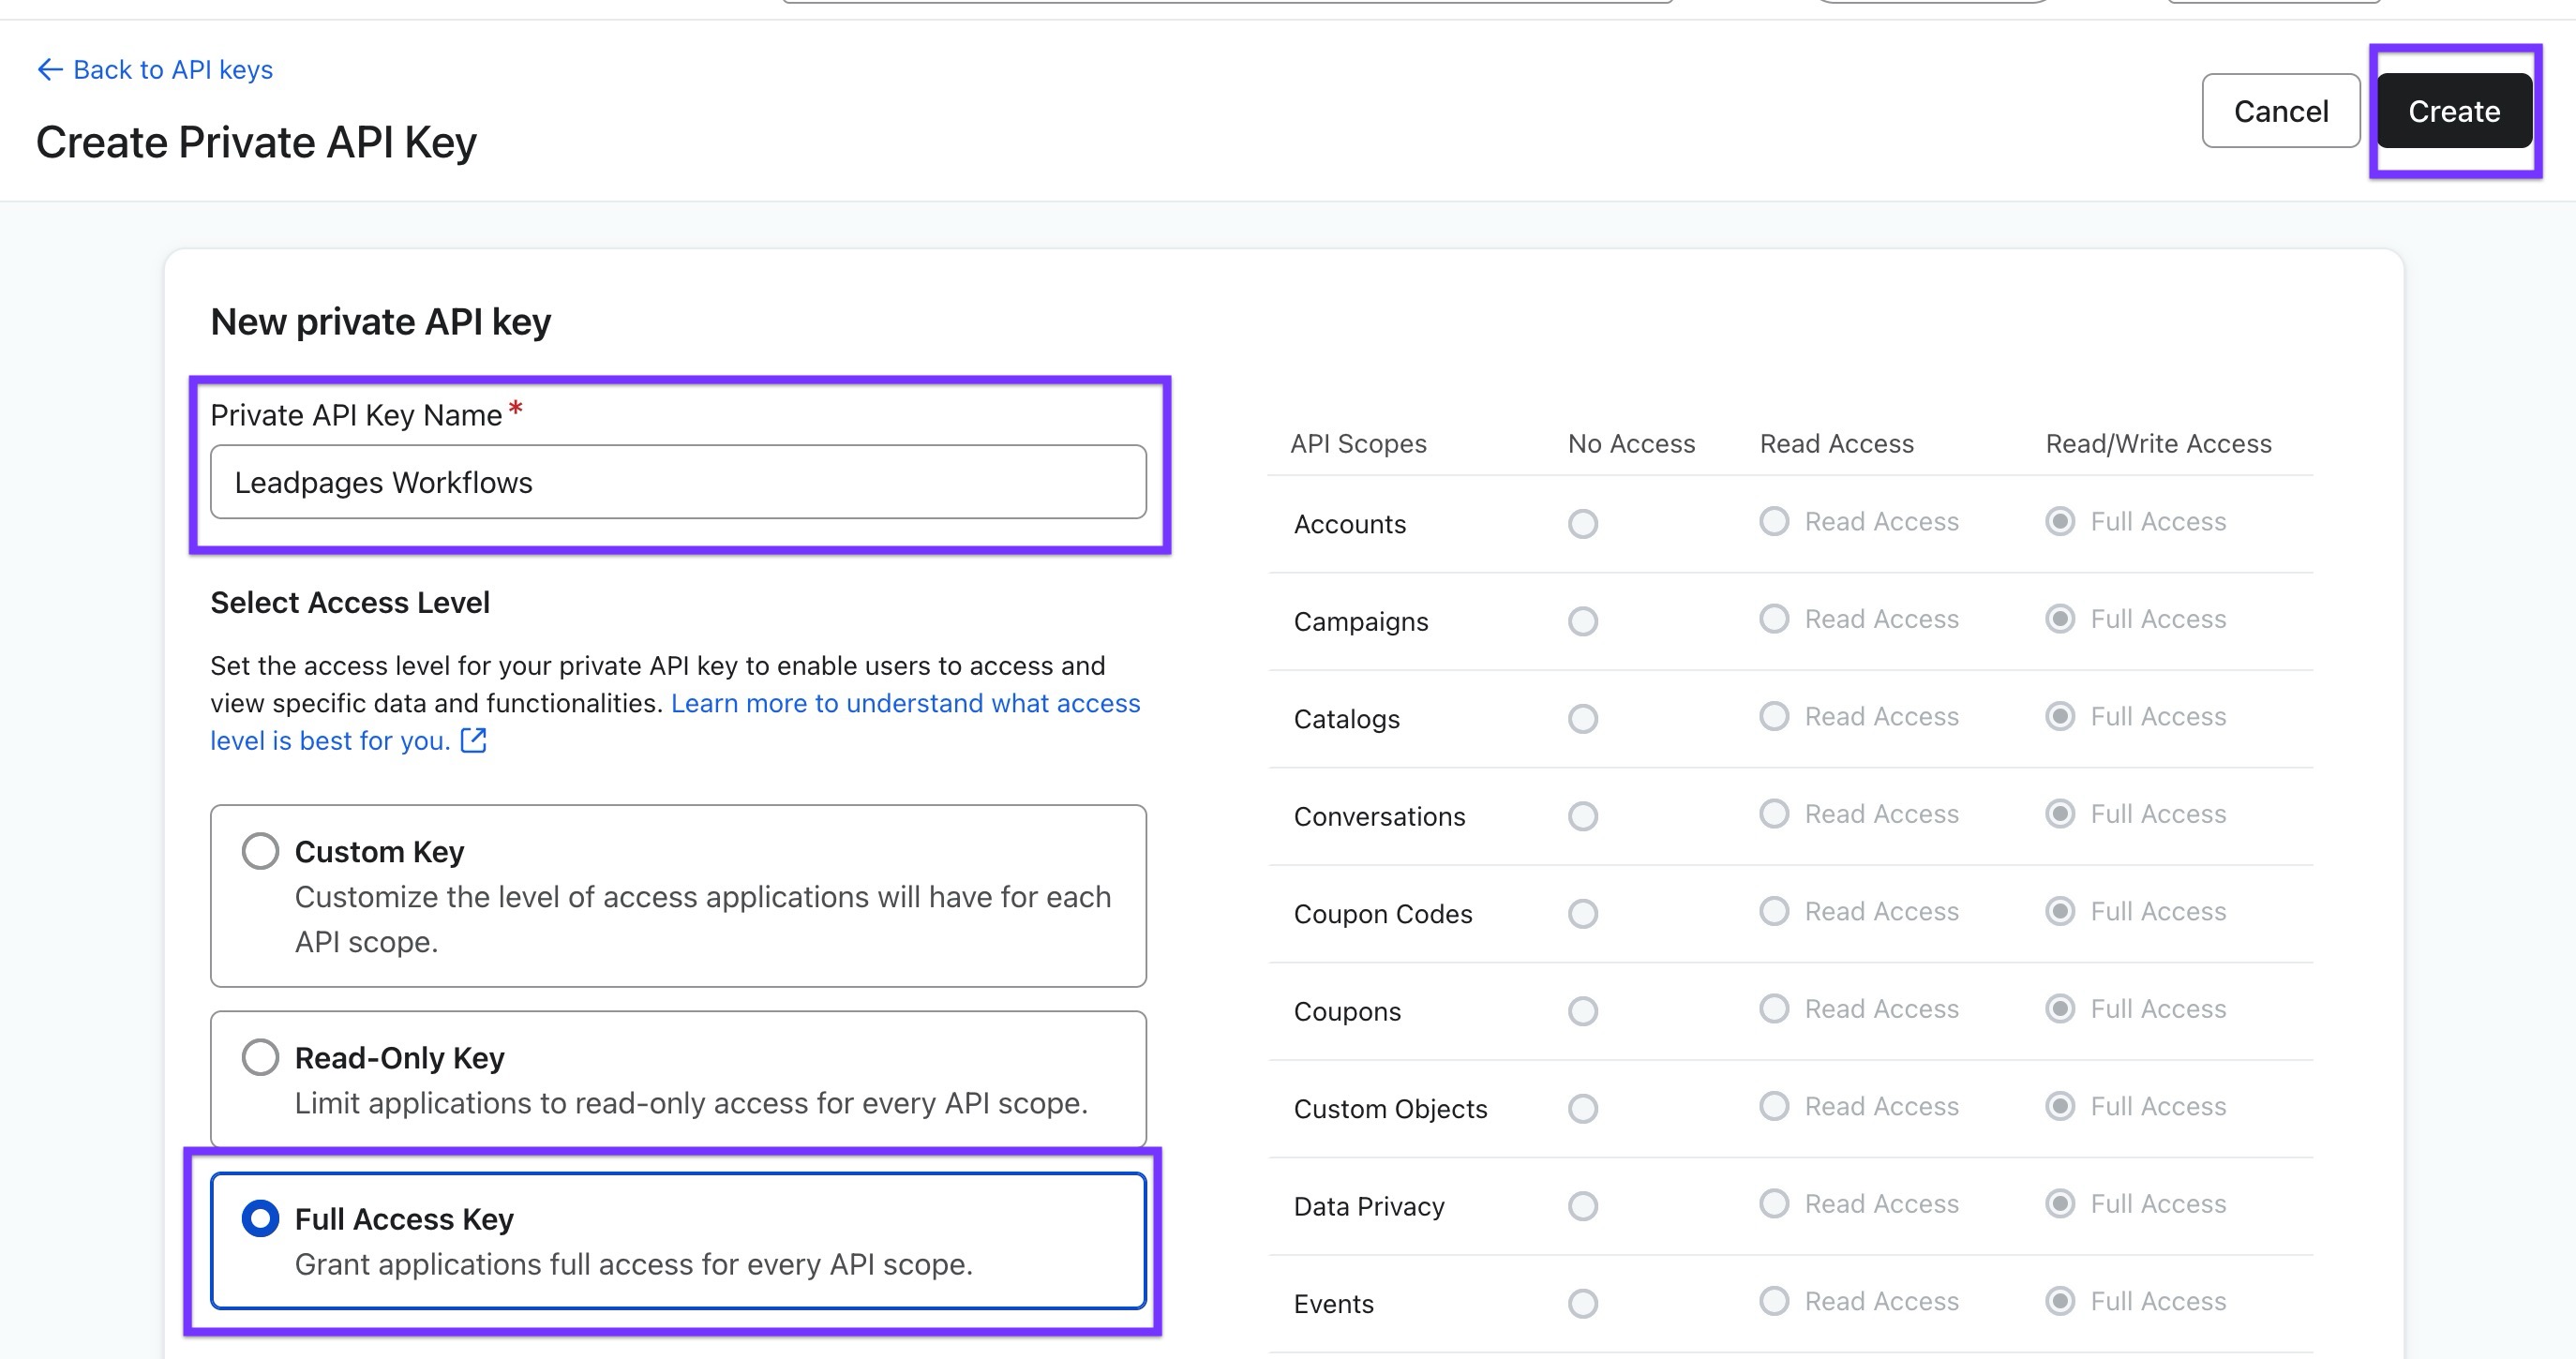This screenshot has width=2576, height=1359.
Task: Choose No Access for Coupon Codes
Action: click(1582, 913)
